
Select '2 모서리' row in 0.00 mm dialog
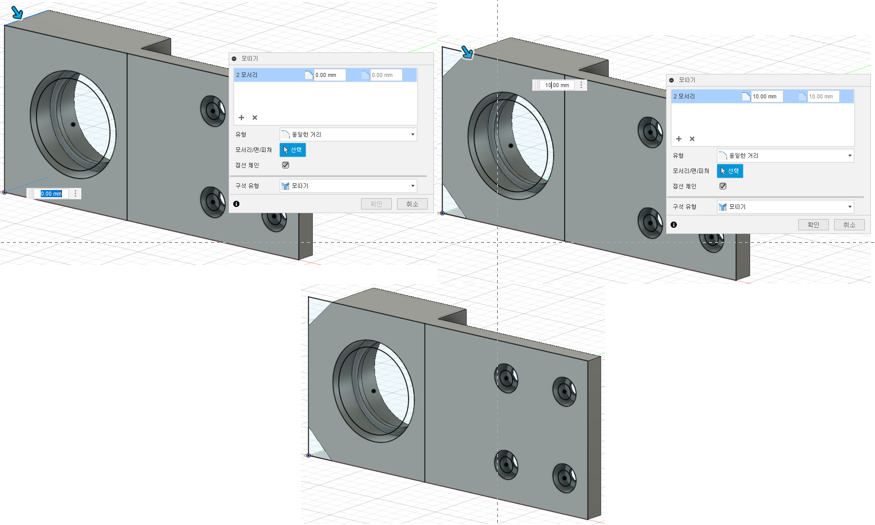click(x=325, y=75)
